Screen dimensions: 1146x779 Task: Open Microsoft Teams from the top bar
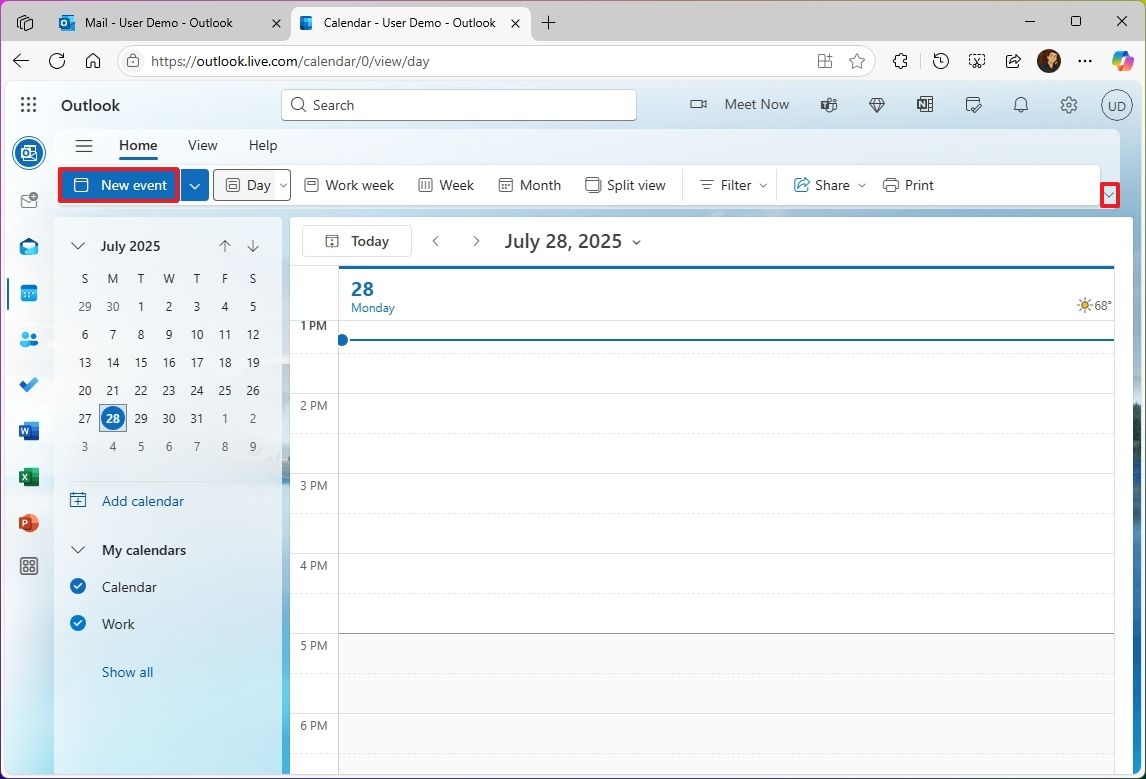pyautogui.click(x=828, y=104)
